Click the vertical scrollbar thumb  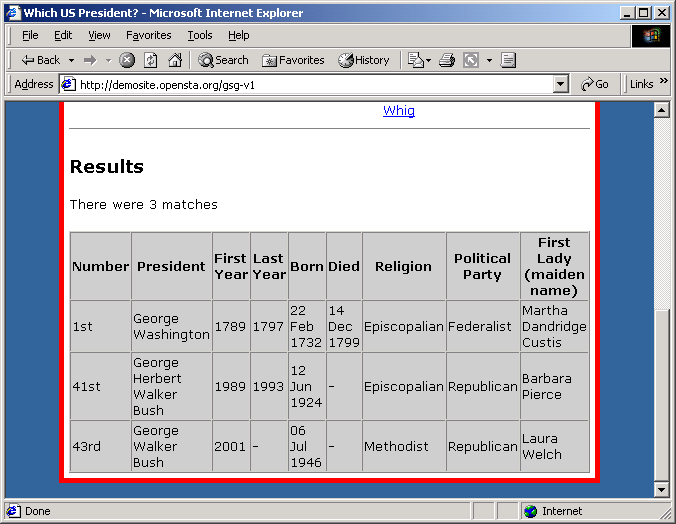661,395
